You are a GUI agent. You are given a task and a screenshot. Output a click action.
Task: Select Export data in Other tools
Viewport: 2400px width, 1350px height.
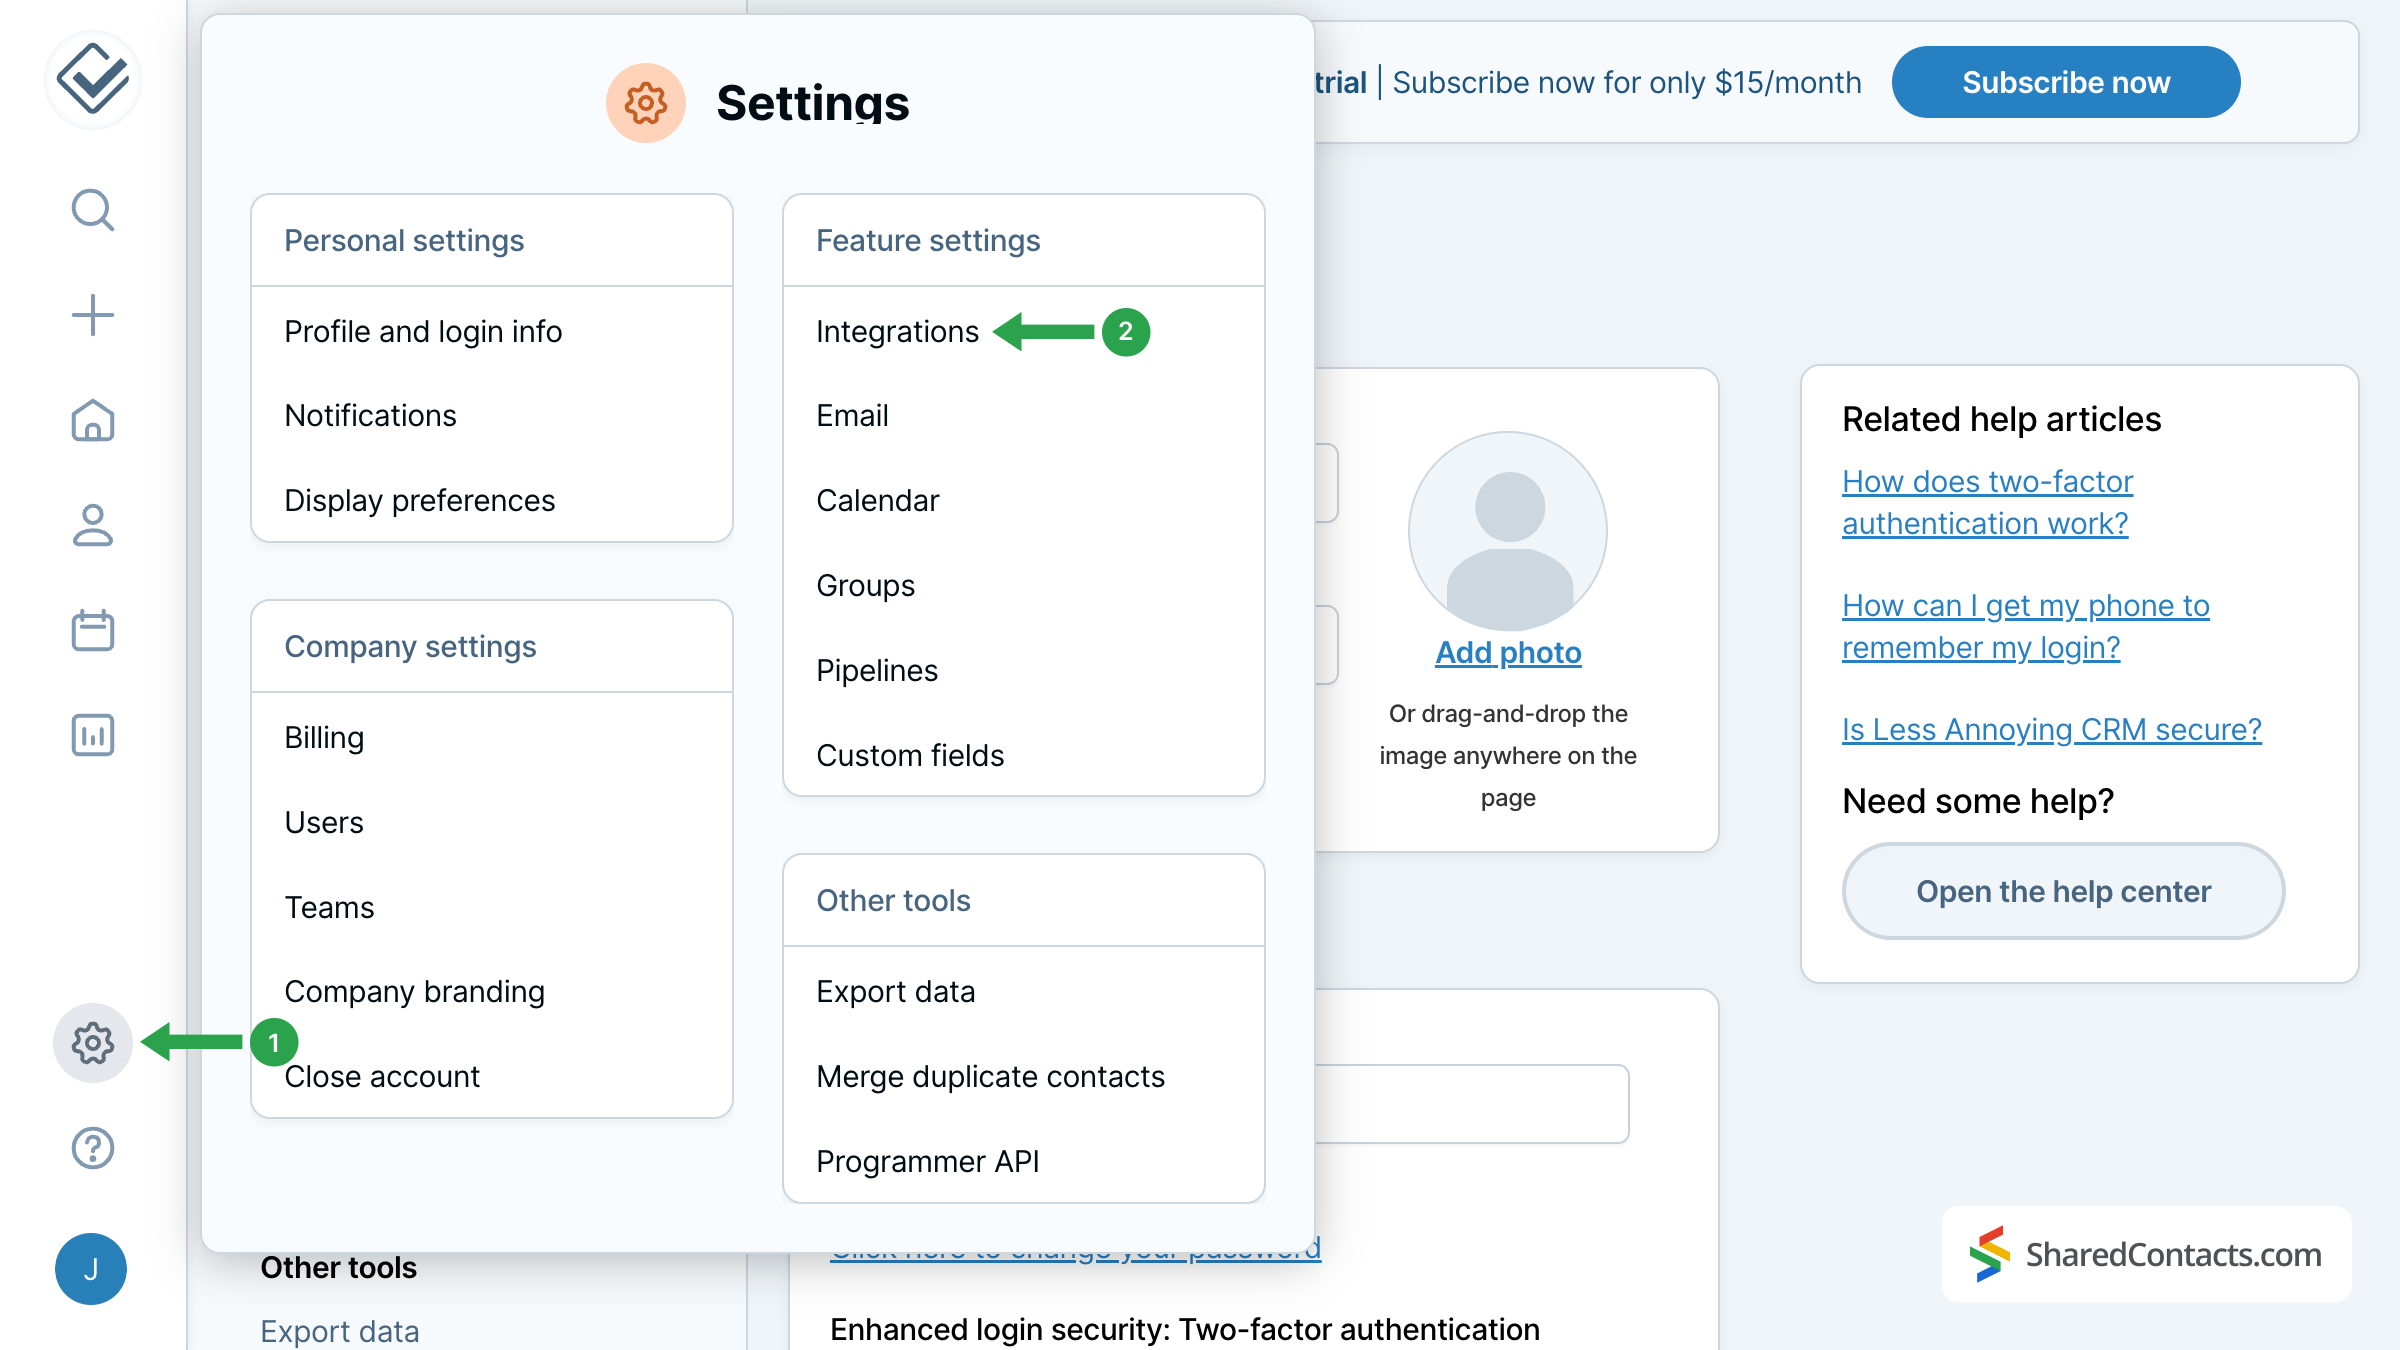click(x=895, y=991)
